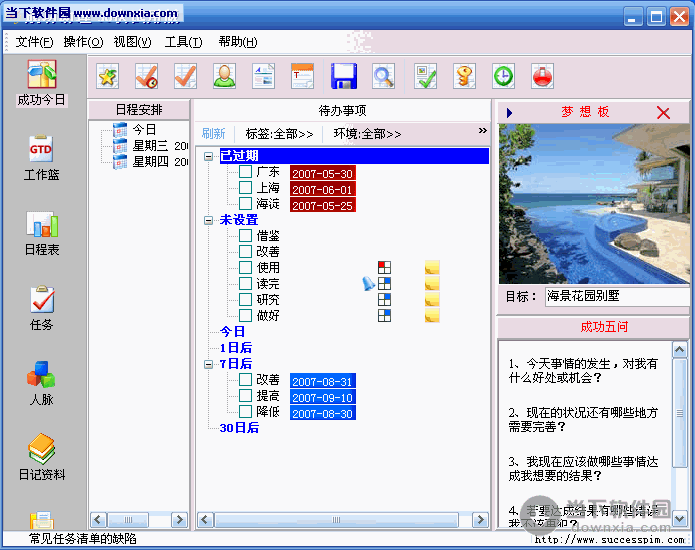695x550 pixels.
Task: Click the floppy disk save icon
Action: click(344, 76)
